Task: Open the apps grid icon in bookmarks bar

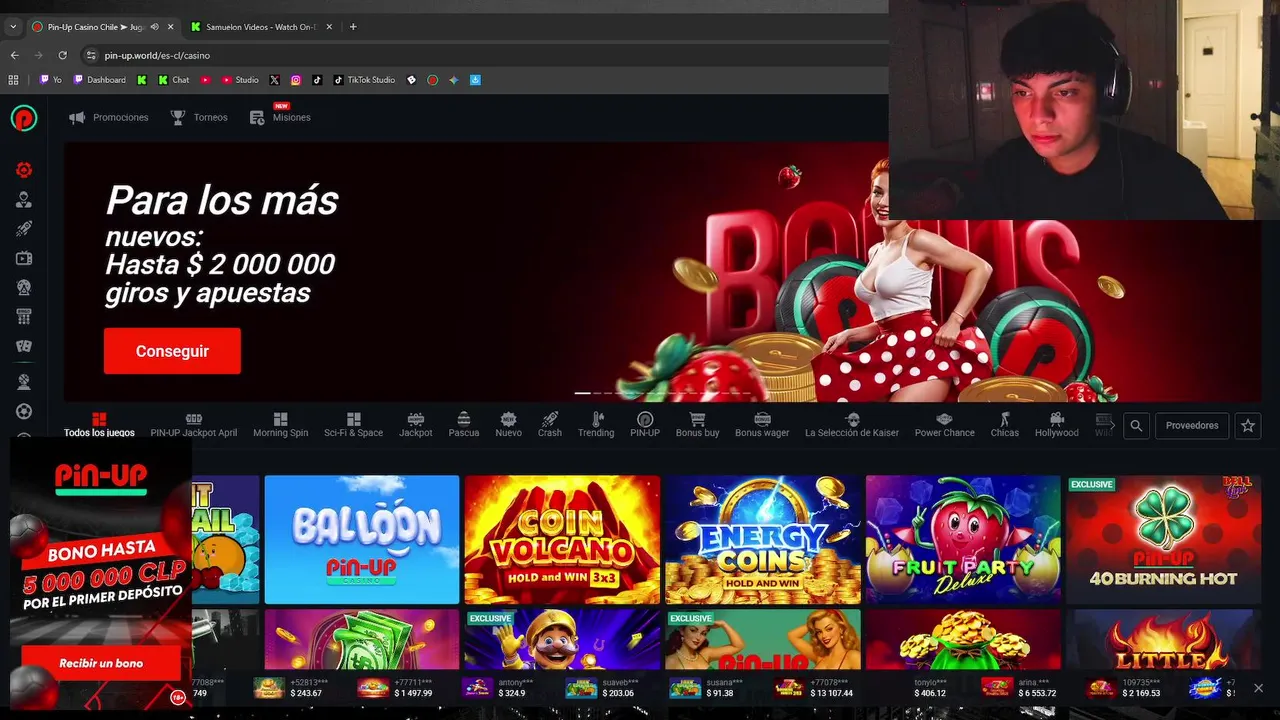Action: [x=13, y=80]
